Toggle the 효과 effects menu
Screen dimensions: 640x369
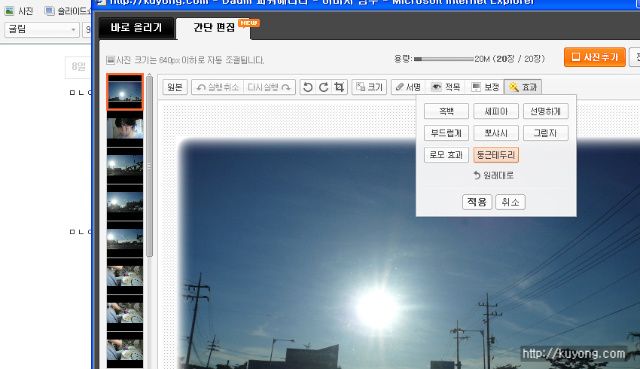(x=523, y=87)
